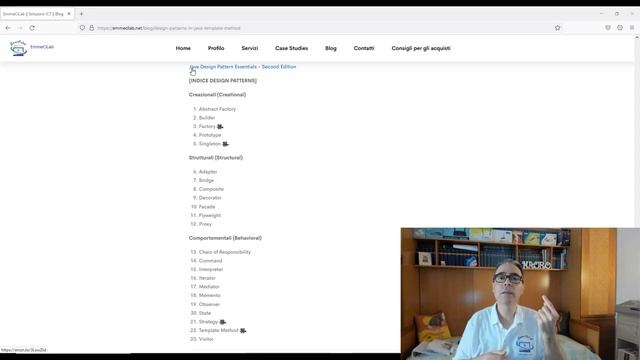Click the [INDICE DESIGN PATTERNS] heading

222,81
